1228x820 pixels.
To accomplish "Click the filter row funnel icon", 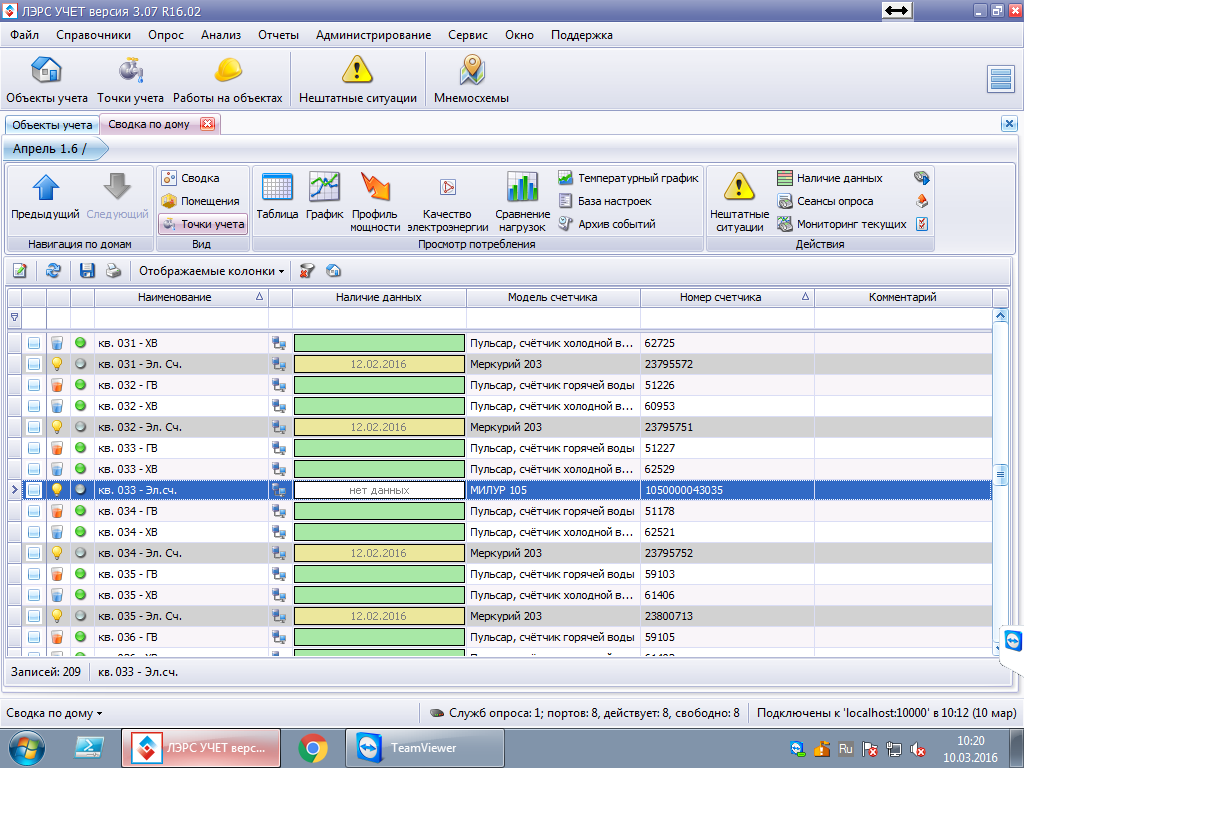I will tap(14, 318).
